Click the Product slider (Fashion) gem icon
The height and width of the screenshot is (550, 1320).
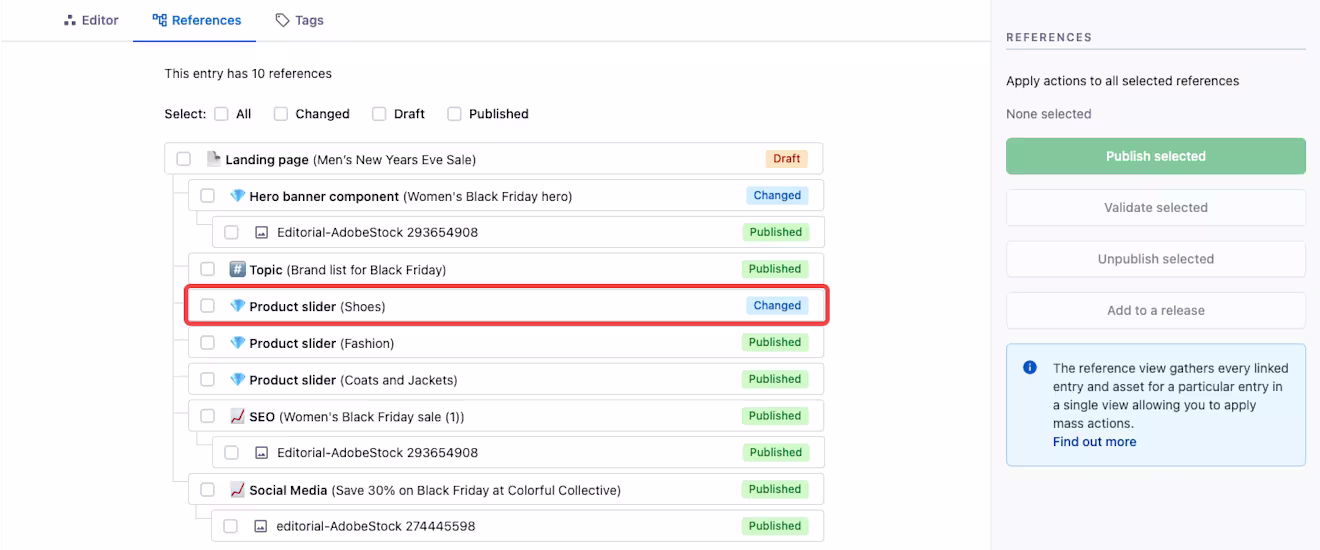click(x=237, y=343)
